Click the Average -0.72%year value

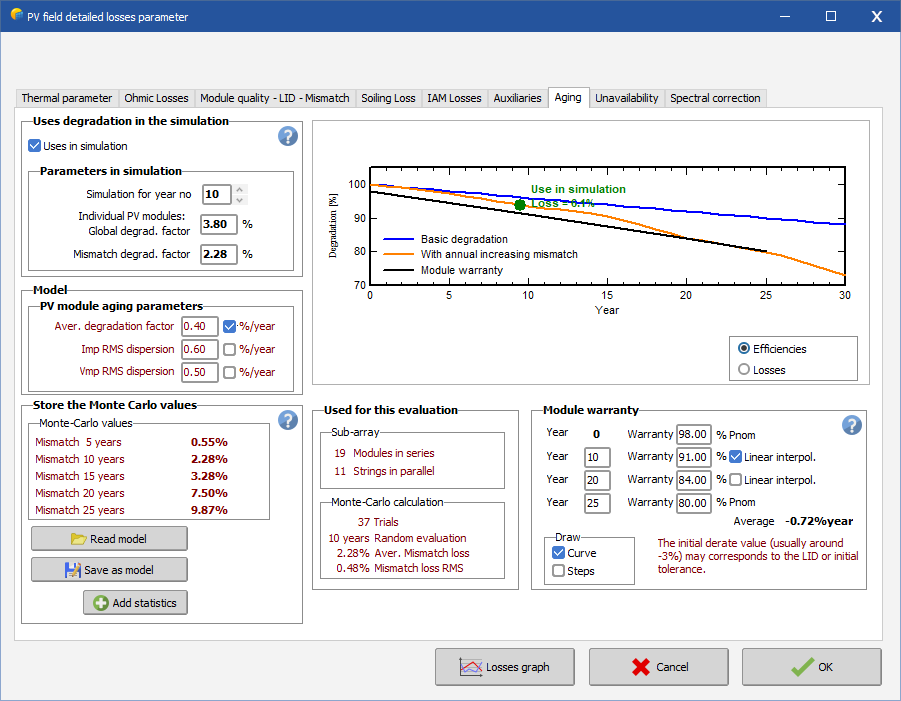coord(819,521)
